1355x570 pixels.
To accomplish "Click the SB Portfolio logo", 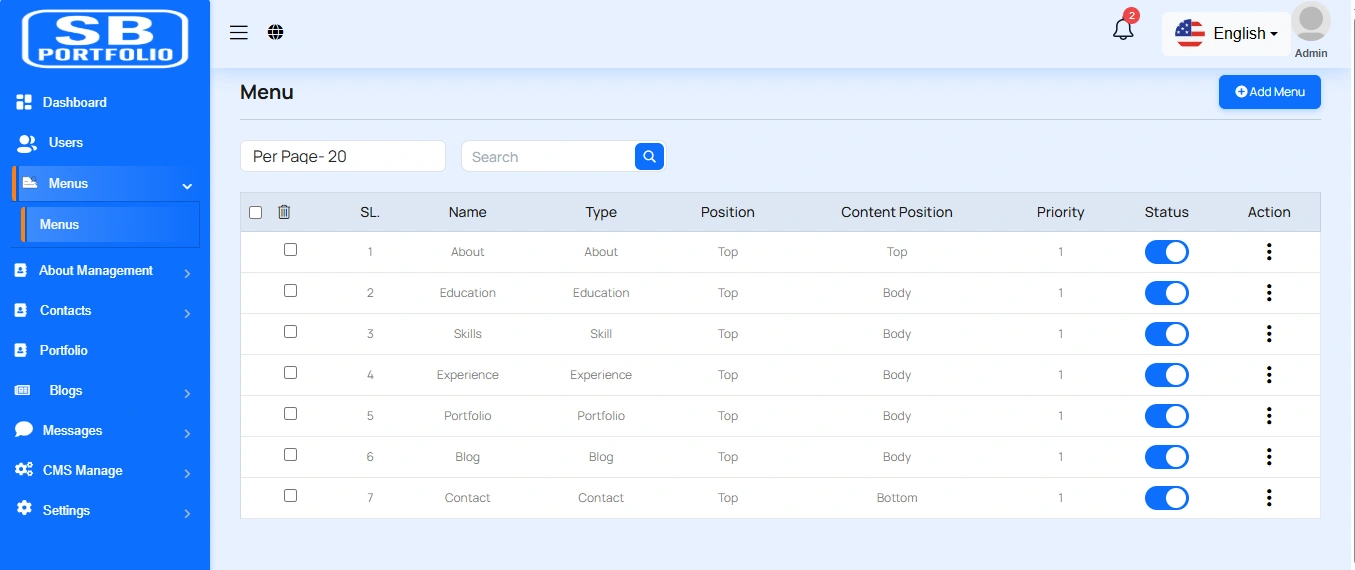I will (105, 39).
